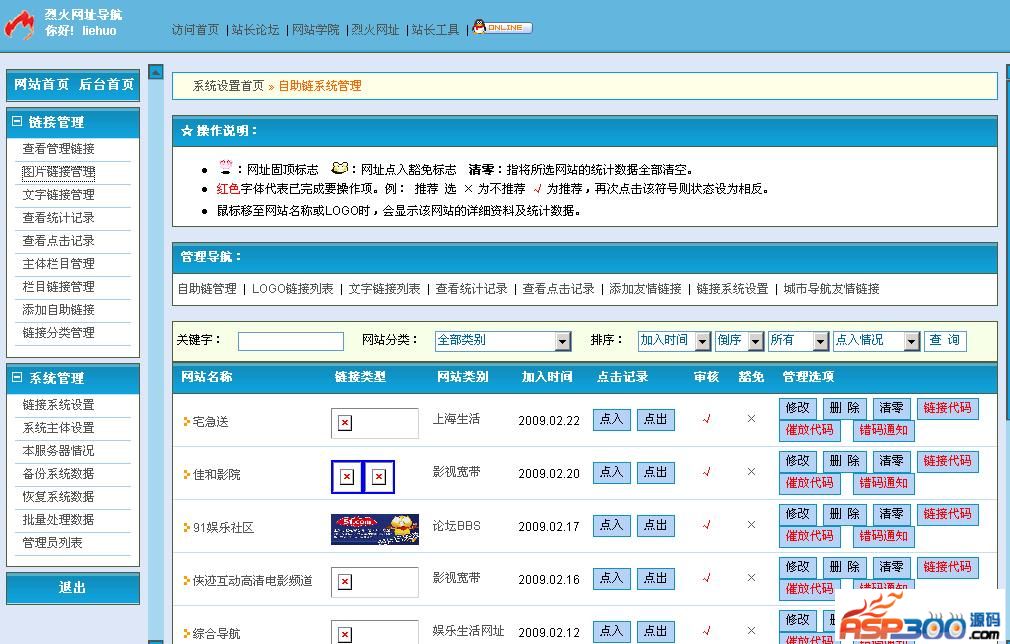Click the 91娱乐社区 logo banner image
The width and height of the screenshot is (1010, 644).
(374, 529)
